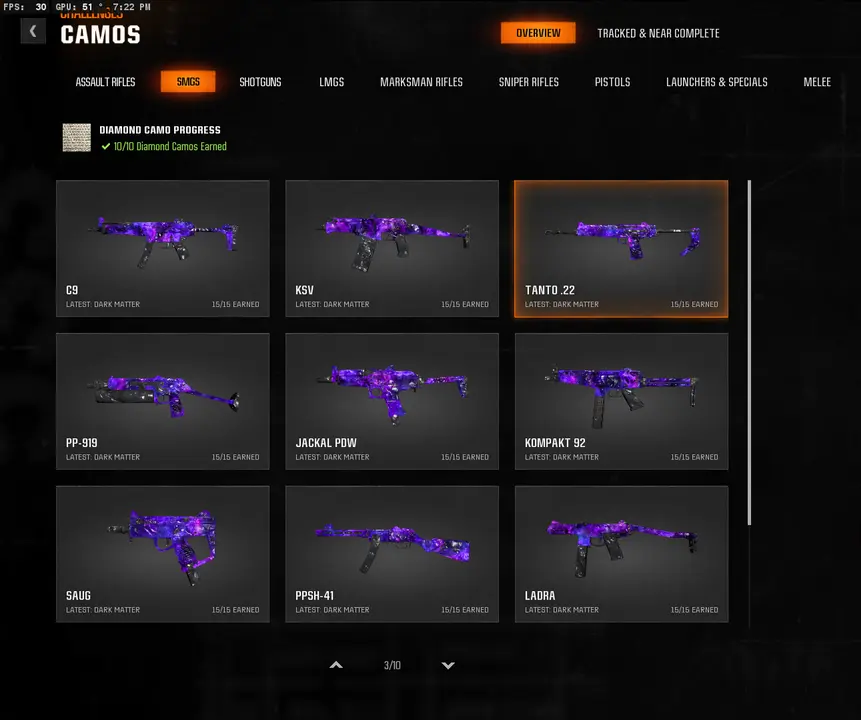Select the PPSH-41 weapon card
This screenshot has height=720, width=861.
[x=392, y=554]
